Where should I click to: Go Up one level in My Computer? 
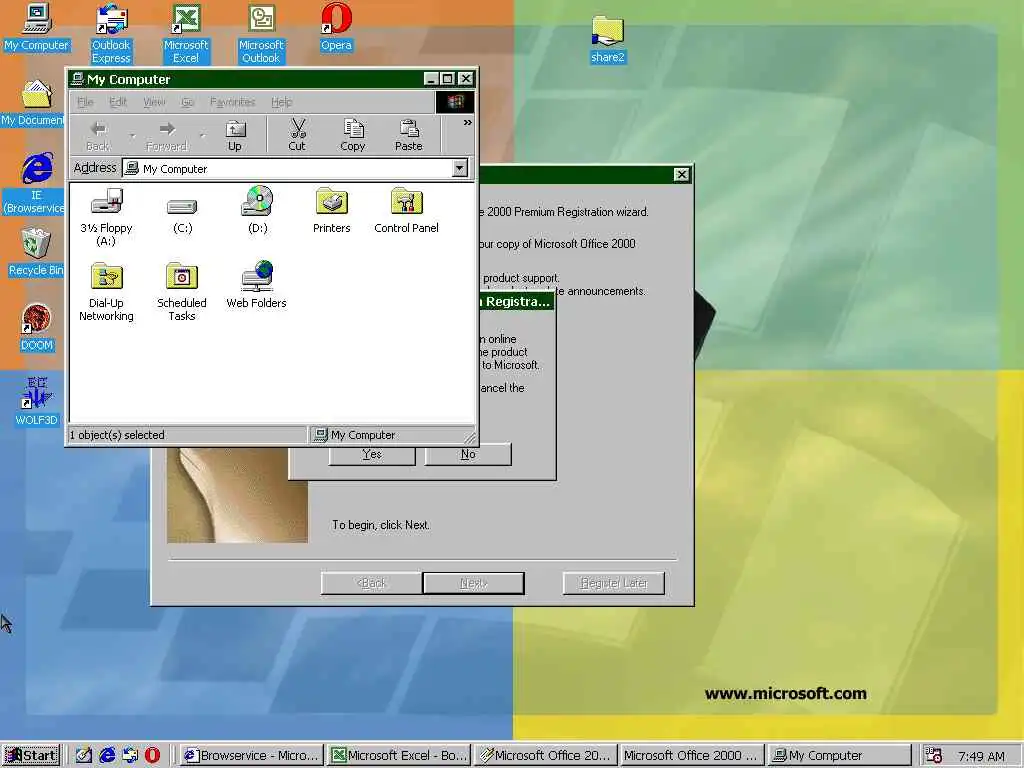tap(235, 135)
